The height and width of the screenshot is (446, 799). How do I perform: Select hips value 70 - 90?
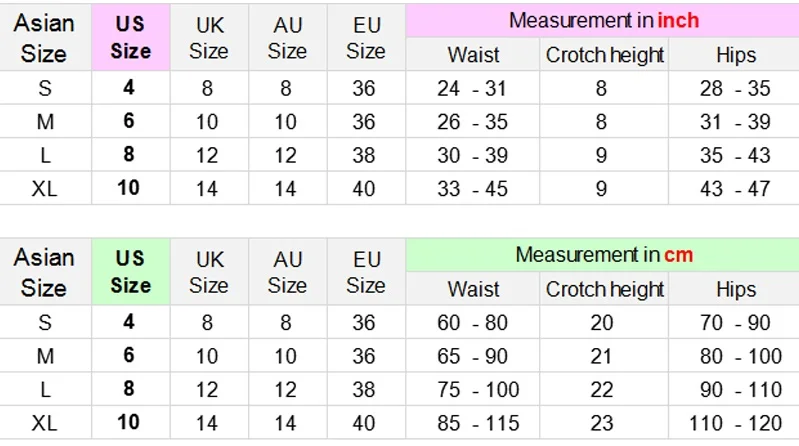pyautogui.click(x=735, y=323)
